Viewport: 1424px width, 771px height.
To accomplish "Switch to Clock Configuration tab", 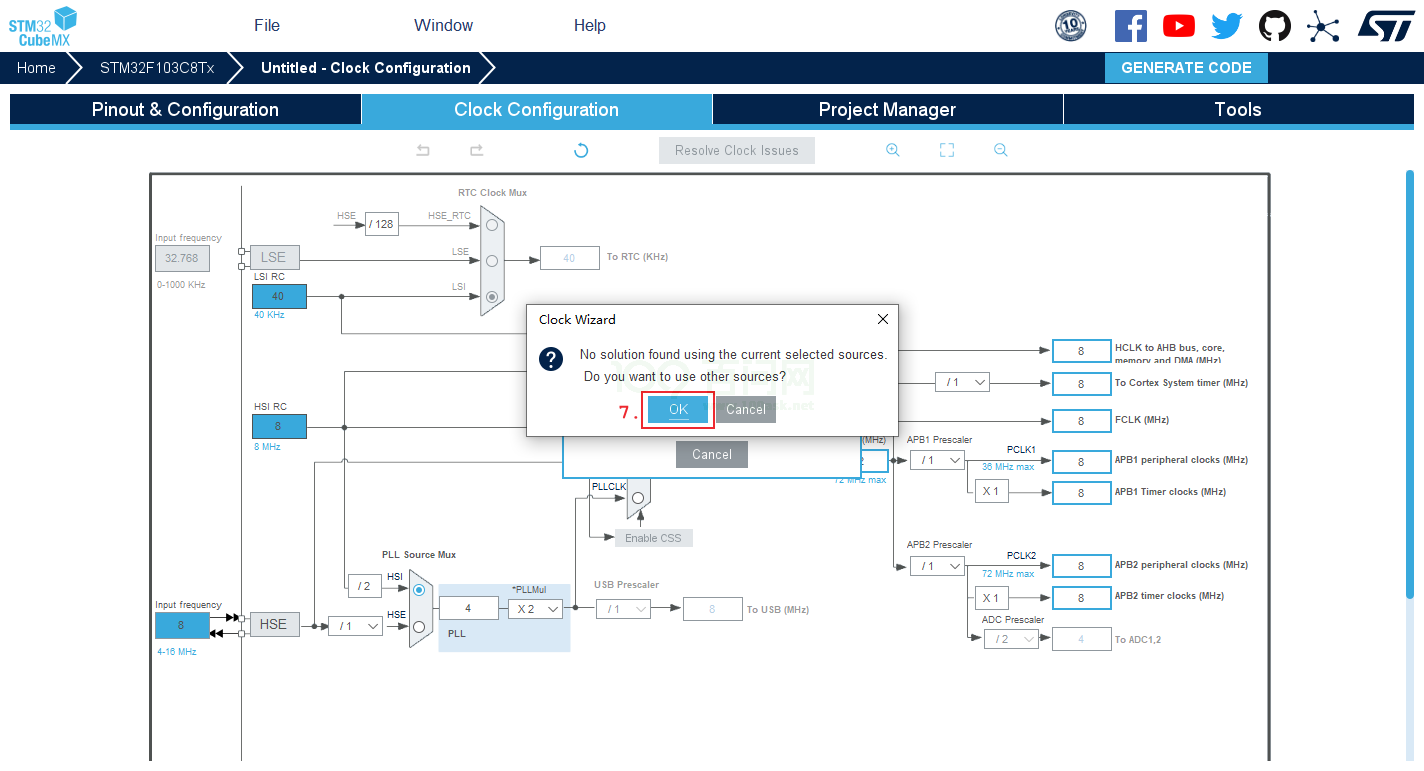I will [537, 110].
